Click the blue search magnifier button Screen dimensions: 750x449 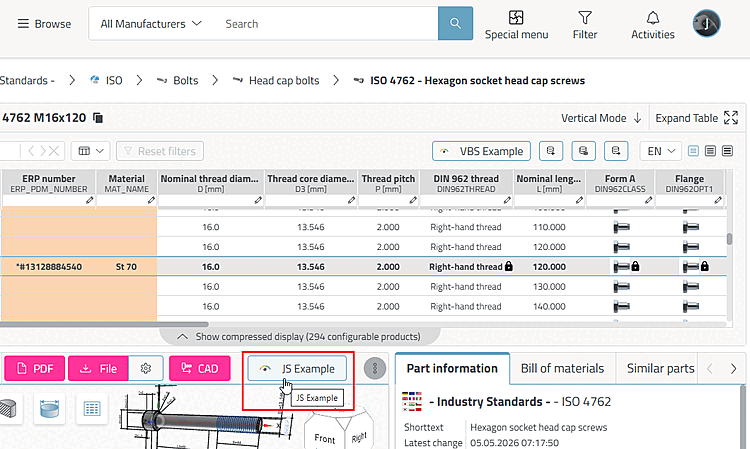point(455,23)
